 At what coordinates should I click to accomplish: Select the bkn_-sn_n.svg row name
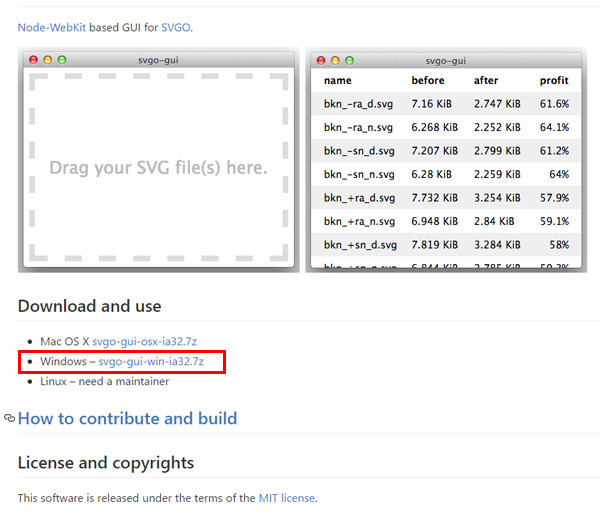coord(359,175)
